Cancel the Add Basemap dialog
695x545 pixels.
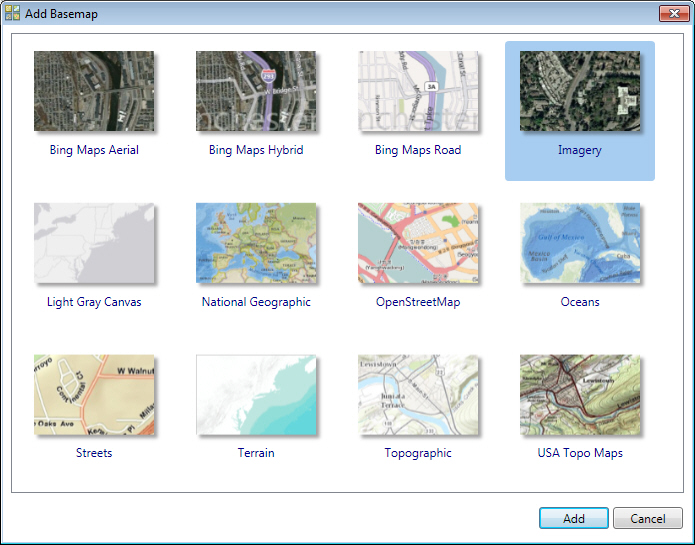point(648,518)
